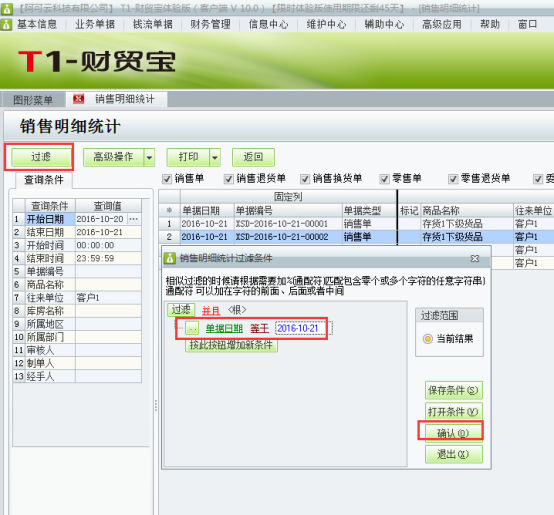Image resolution: width=554 pixels, height=515 pixels.
Task: Open the 维护中心 menu
Action: [326, 24]
